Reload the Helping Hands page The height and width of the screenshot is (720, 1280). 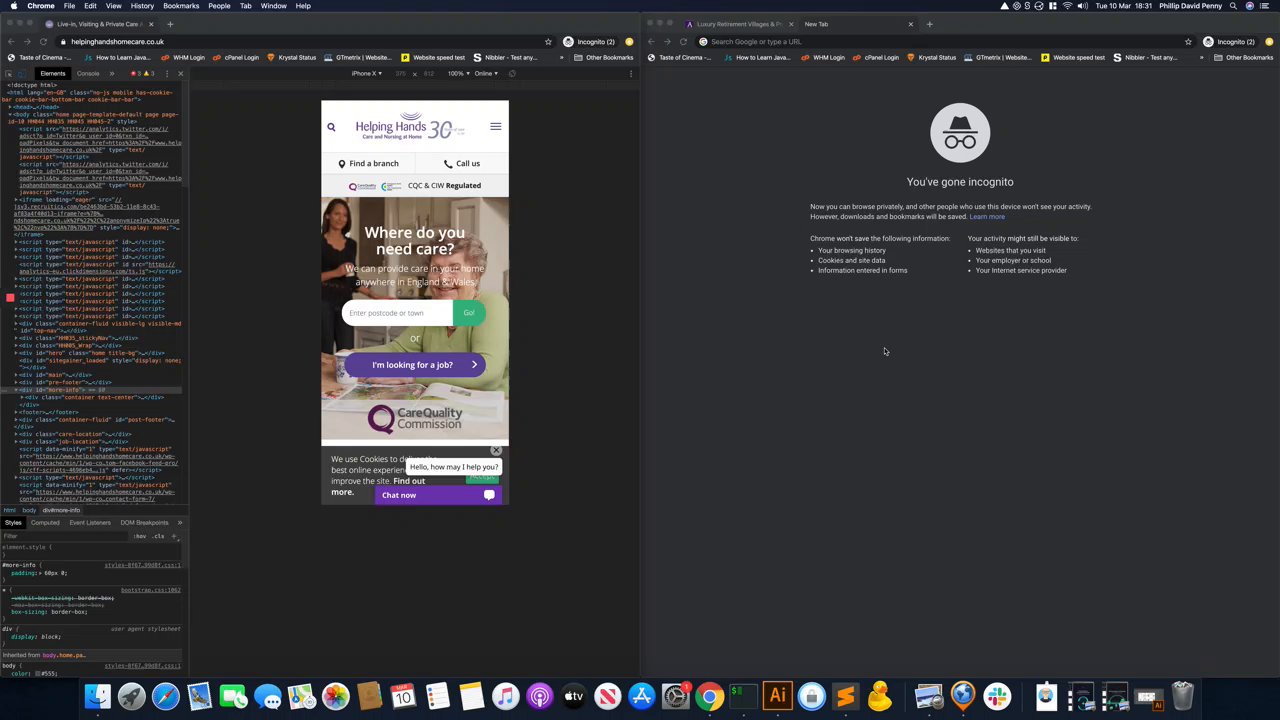(43, 42)
